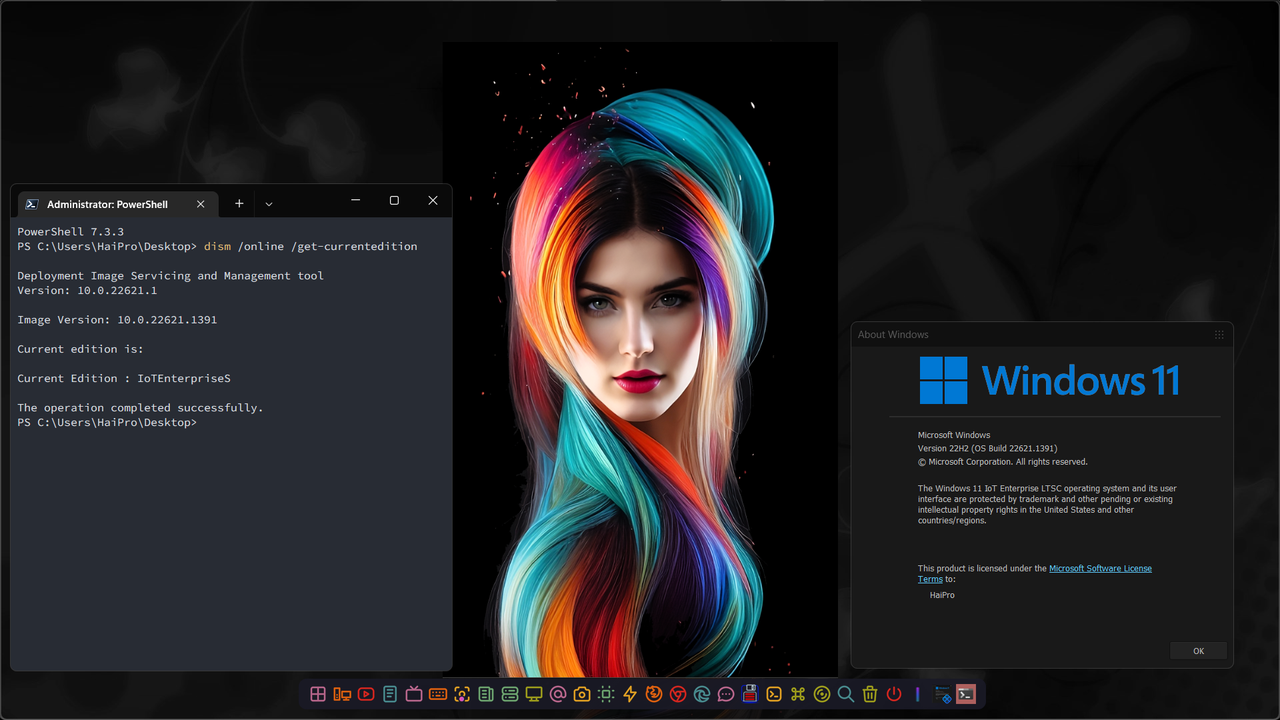Click the colorful hair wallpaper portrait

point(640,360)
